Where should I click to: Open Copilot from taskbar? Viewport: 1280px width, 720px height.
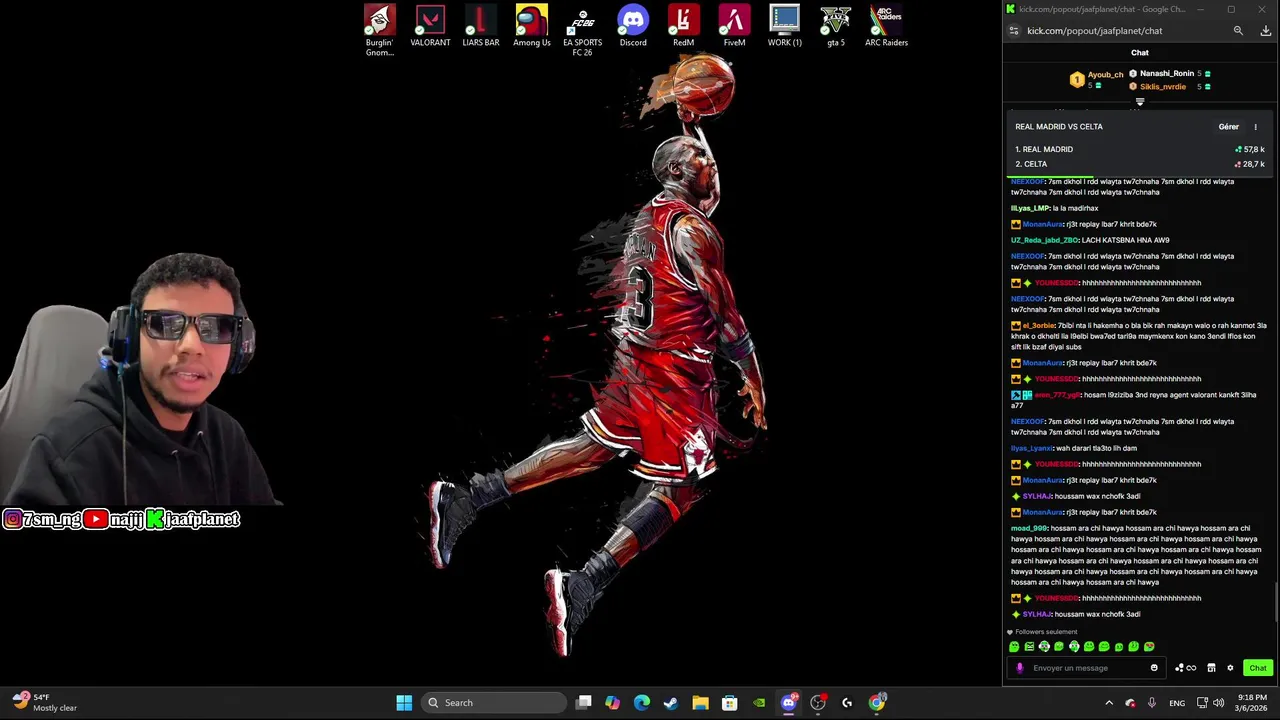click(612, 703)
